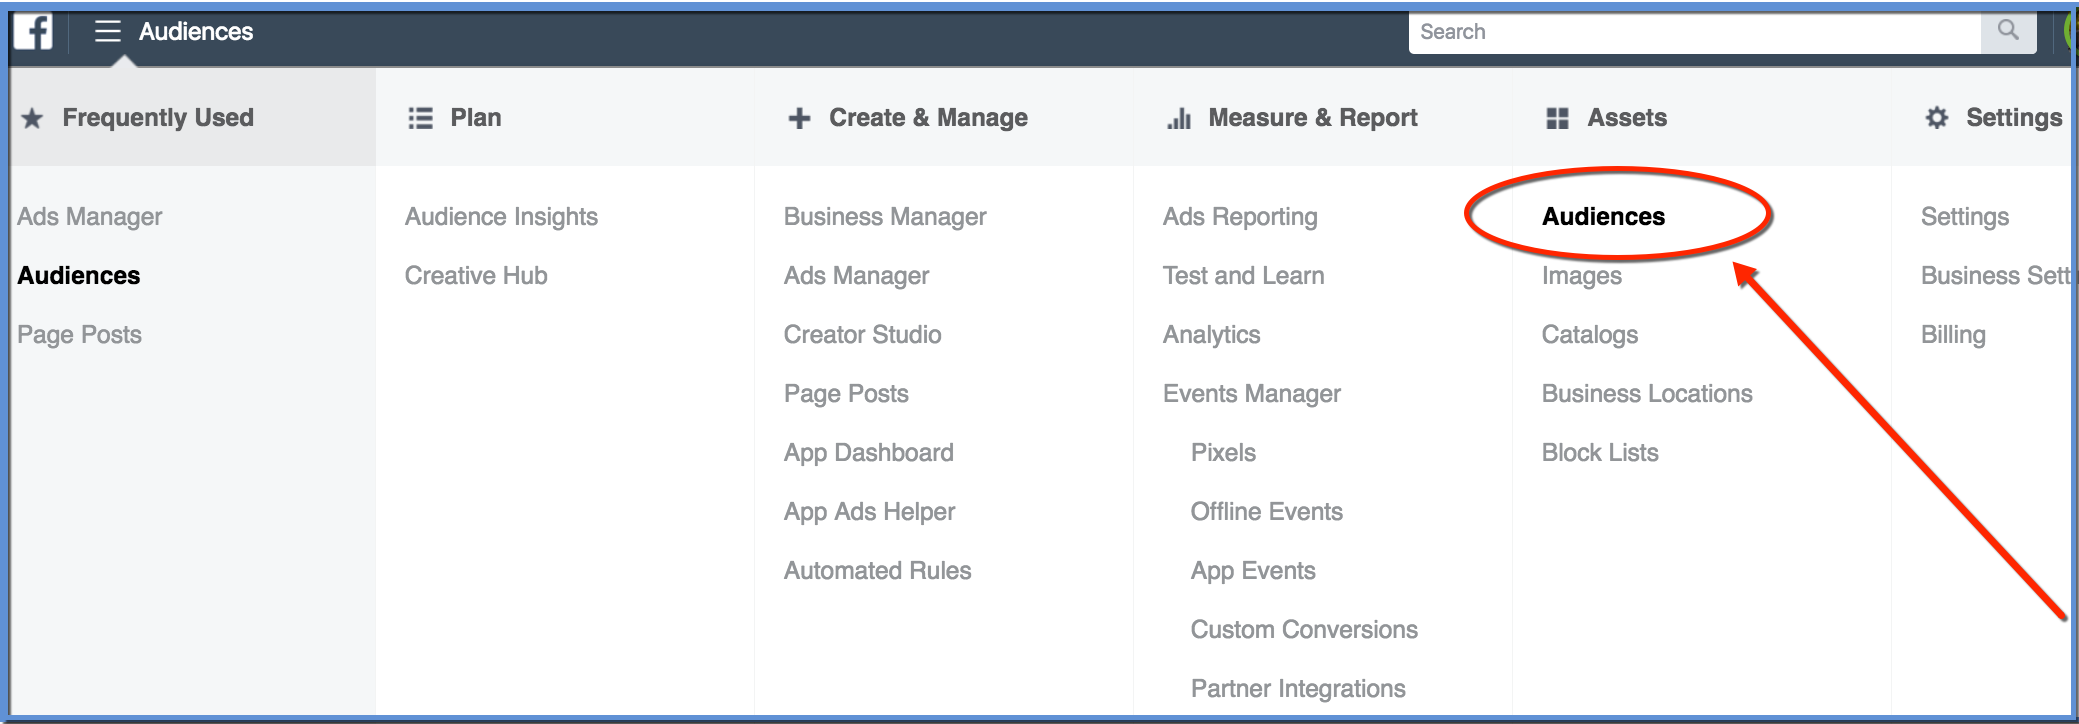Open App Dashboard
The image size is (2079, 724).
[x=869, y=453]
